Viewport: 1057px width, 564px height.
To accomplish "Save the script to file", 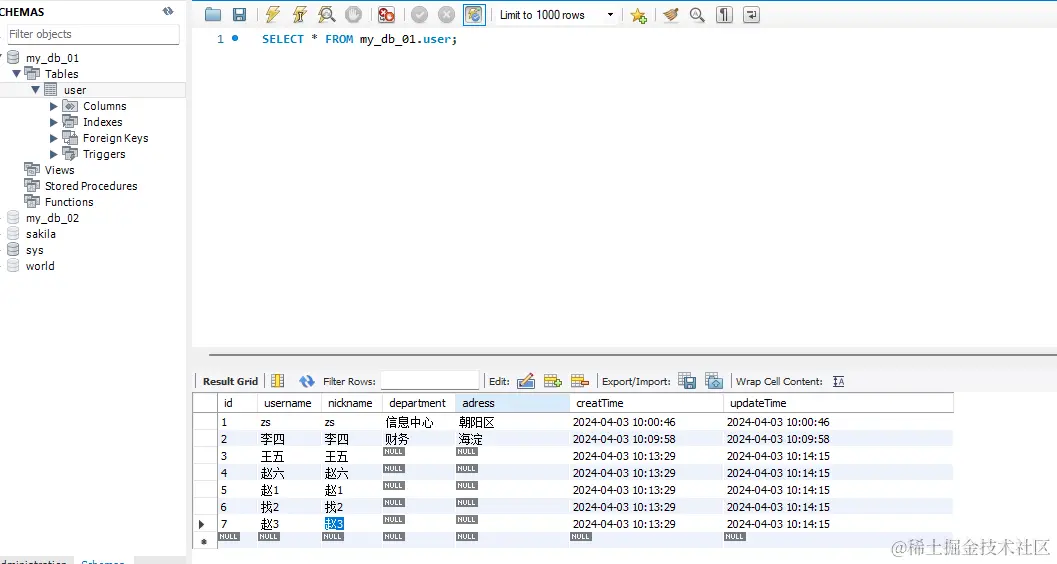I will coord(239,15).
